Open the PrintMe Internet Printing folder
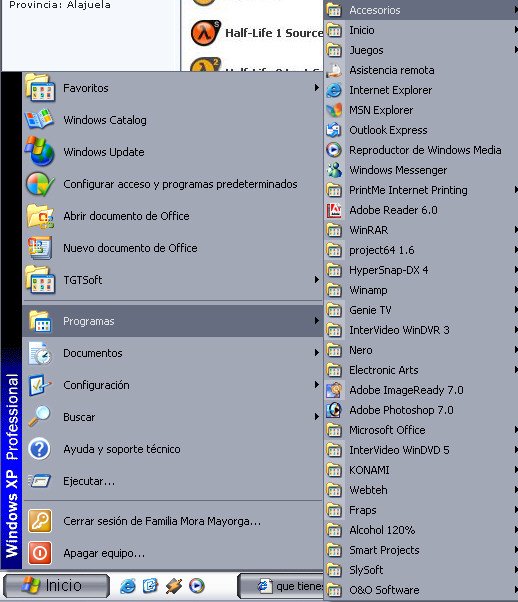This screenshot has width=518, height=602. [x=421, y=190]
